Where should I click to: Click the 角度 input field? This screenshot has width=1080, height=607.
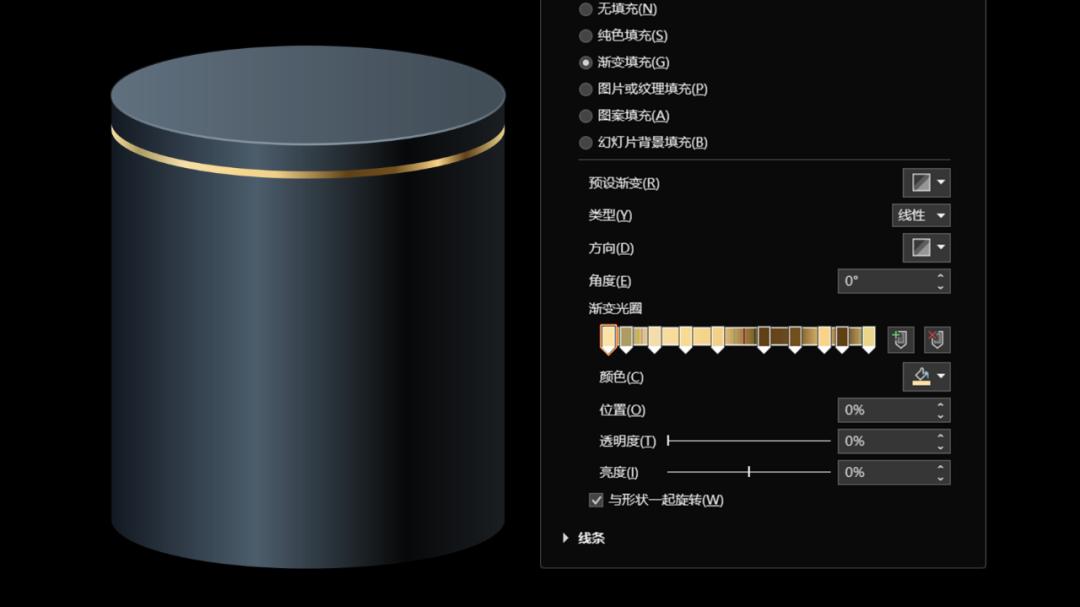click(x=885, y=281)
